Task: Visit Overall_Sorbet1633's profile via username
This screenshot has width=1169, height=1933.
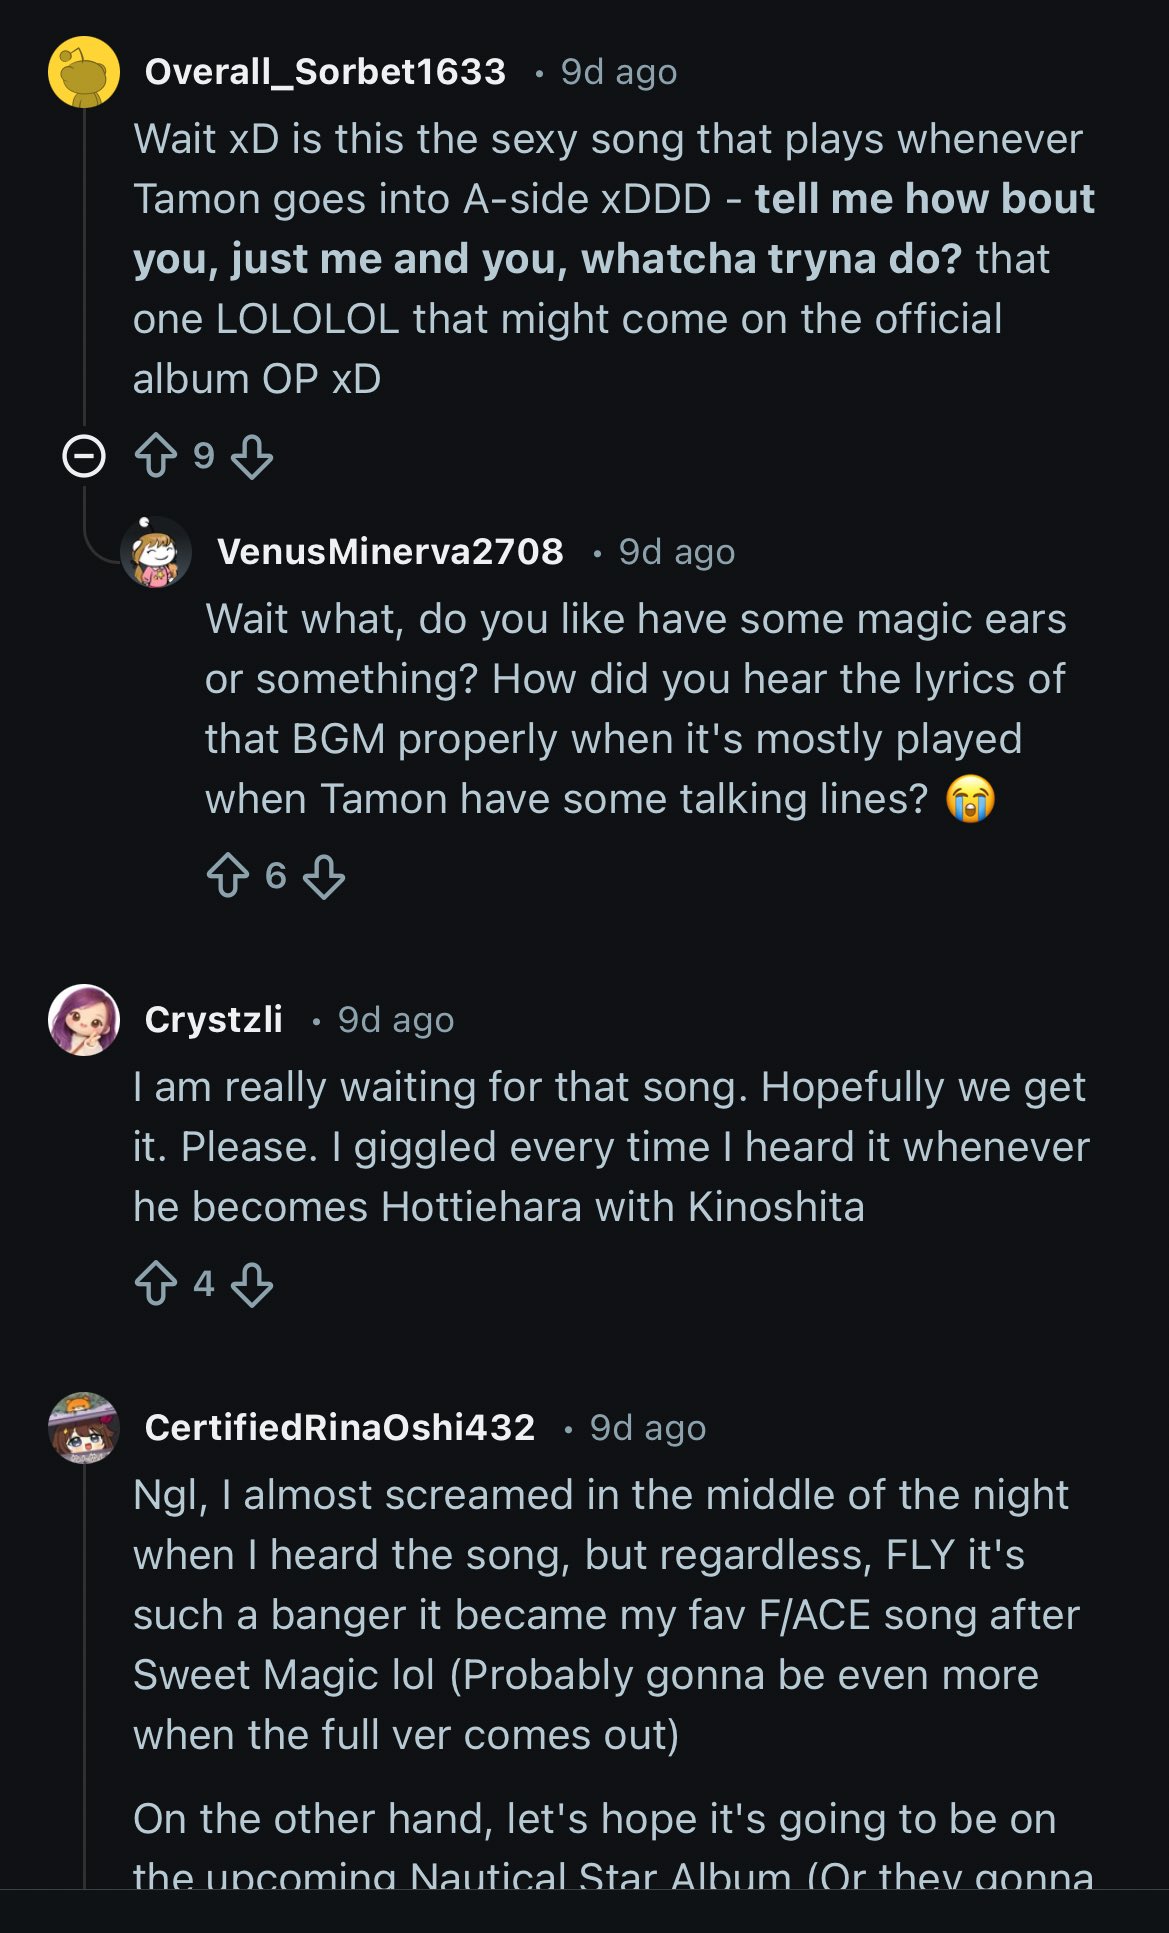Action: tap(325, 72)
